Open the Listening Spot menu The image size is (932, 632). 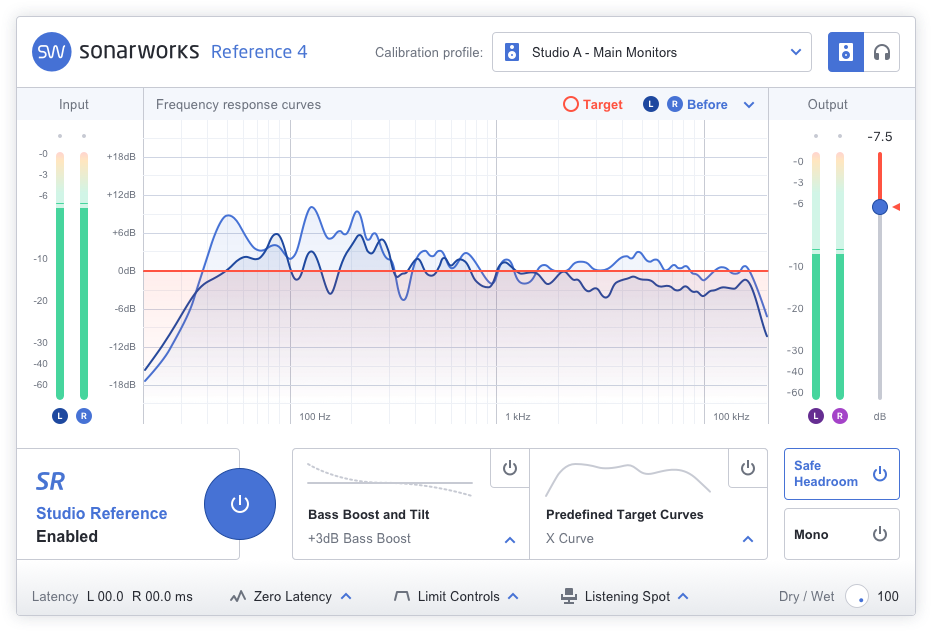pyautogui.click(x=683, y=596)
